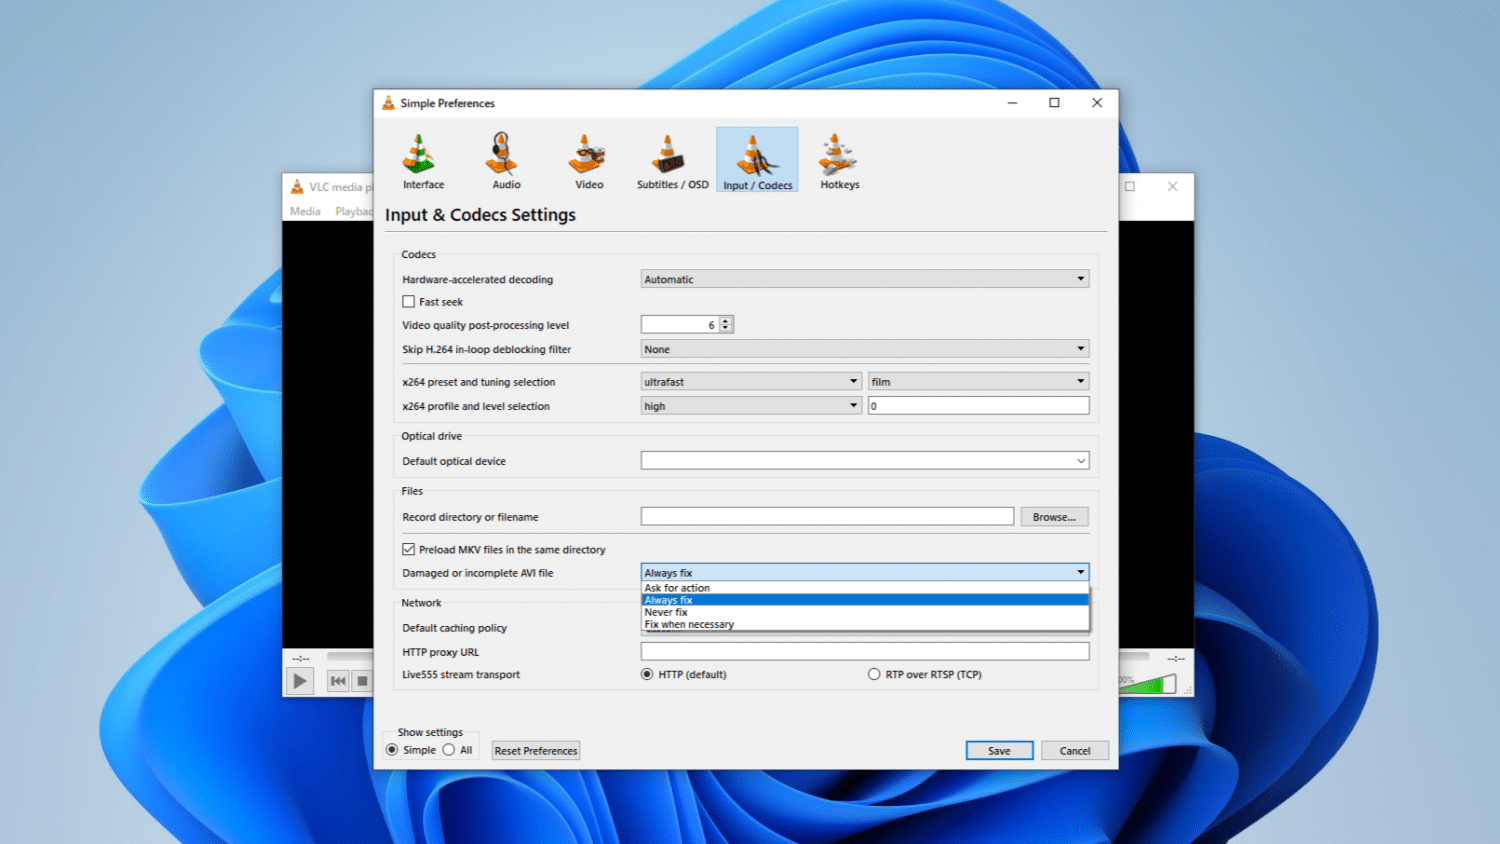Click the Browse... button for record directory
Viewport: 1500px width, 844px height.
[1054, 517]
